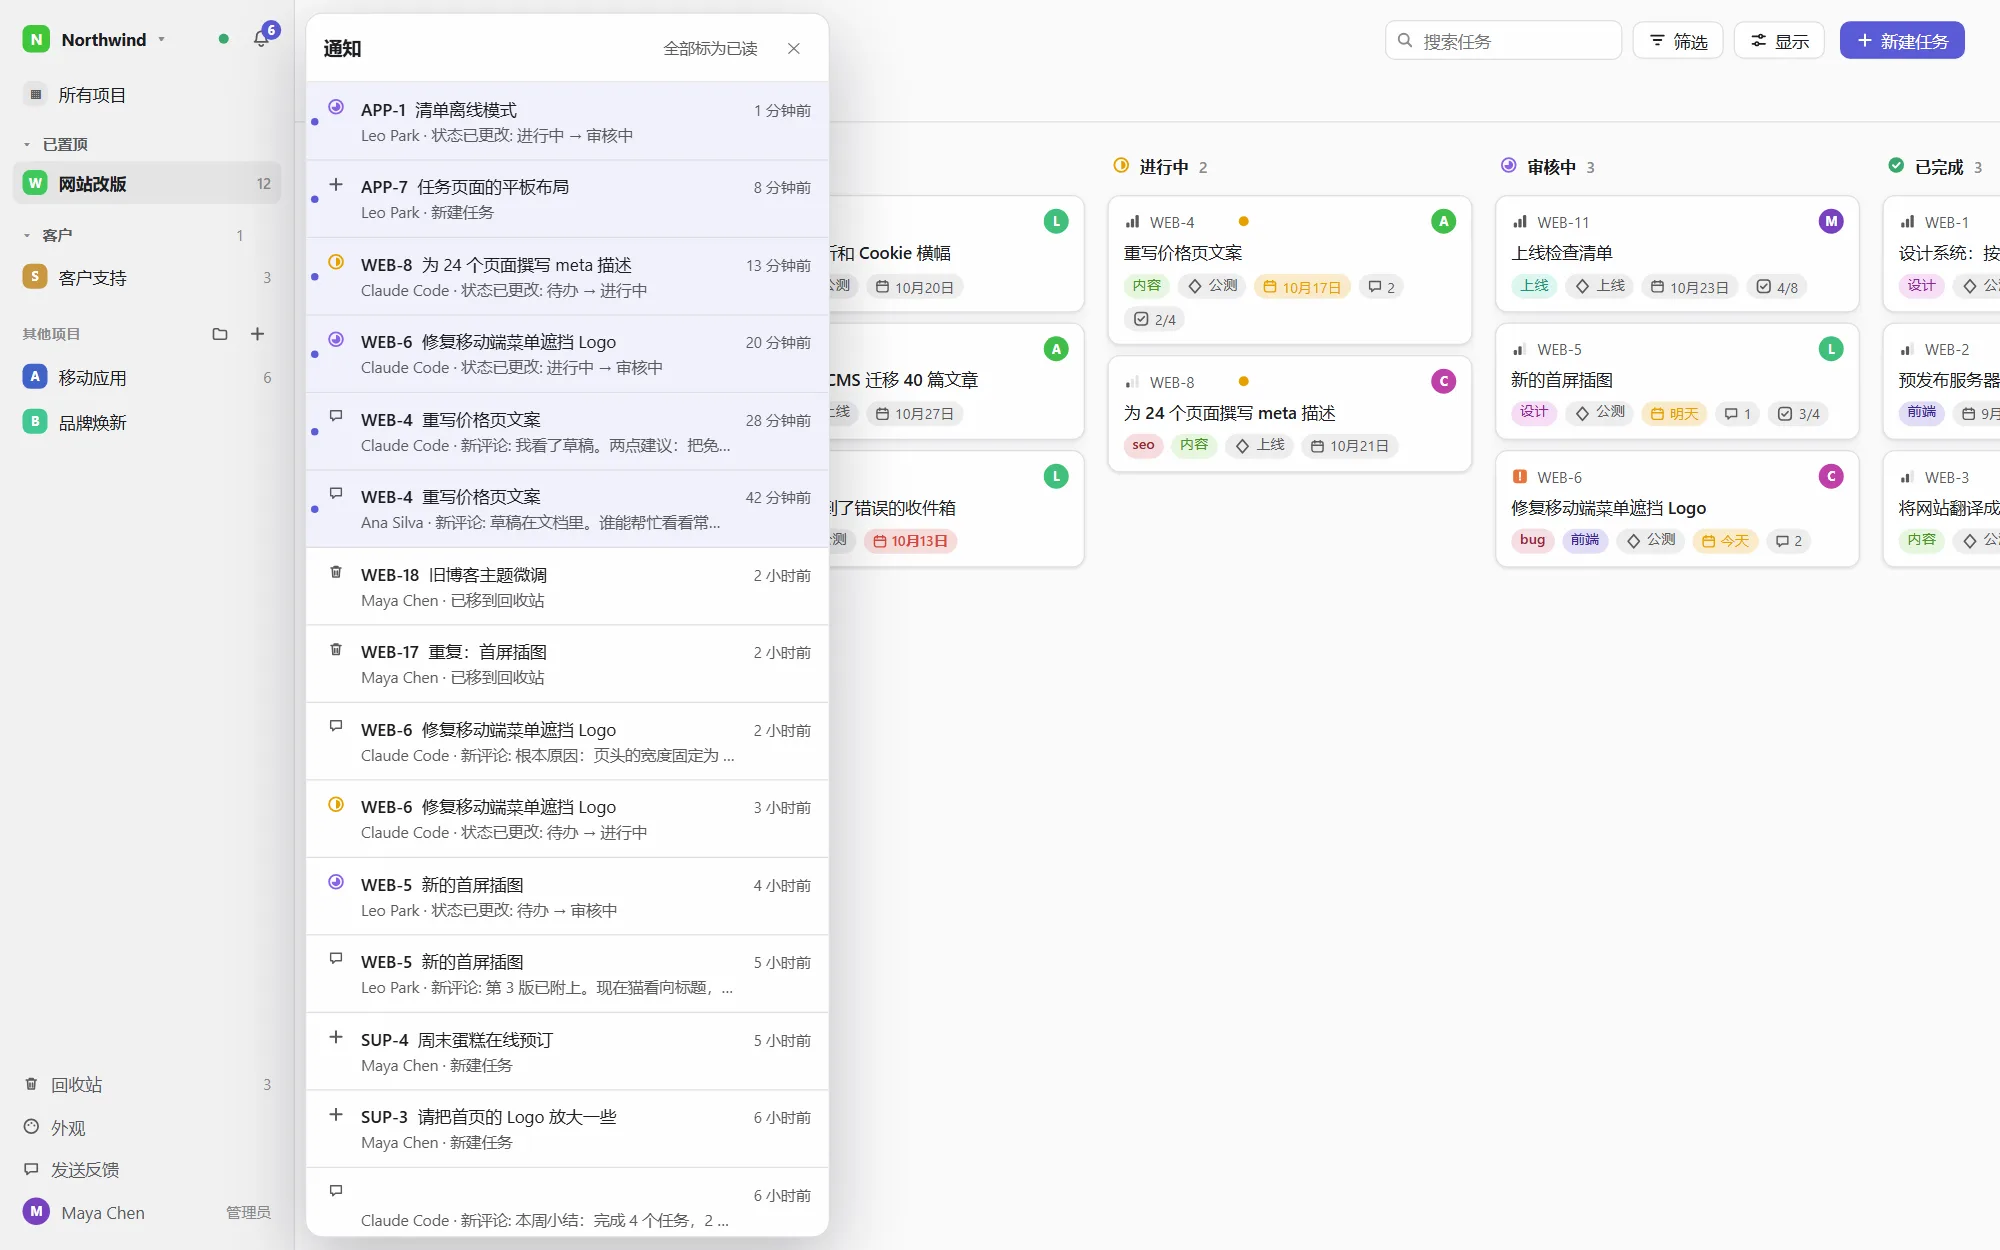This screenshot has width=2000, height=1250.
Task: Open WEB-18 旧博客主题微调 notification
Action: 567,587
